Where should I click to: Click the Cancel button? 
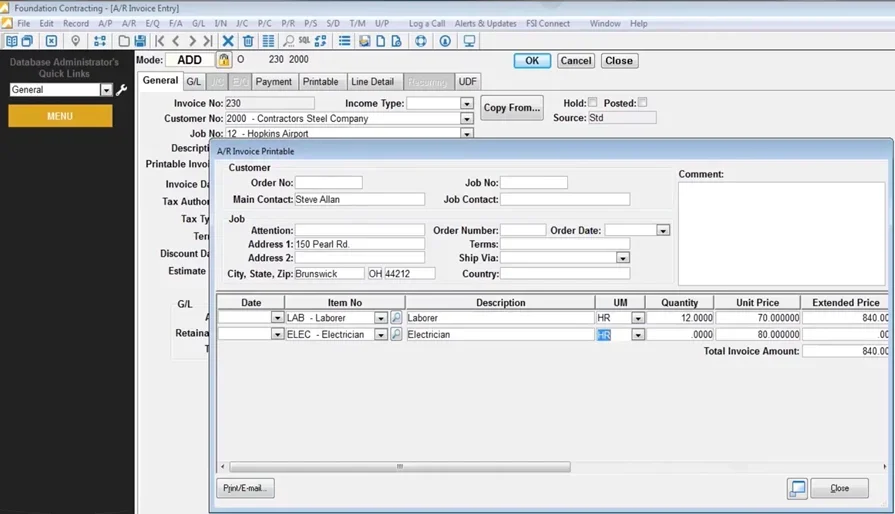point(575,60)
